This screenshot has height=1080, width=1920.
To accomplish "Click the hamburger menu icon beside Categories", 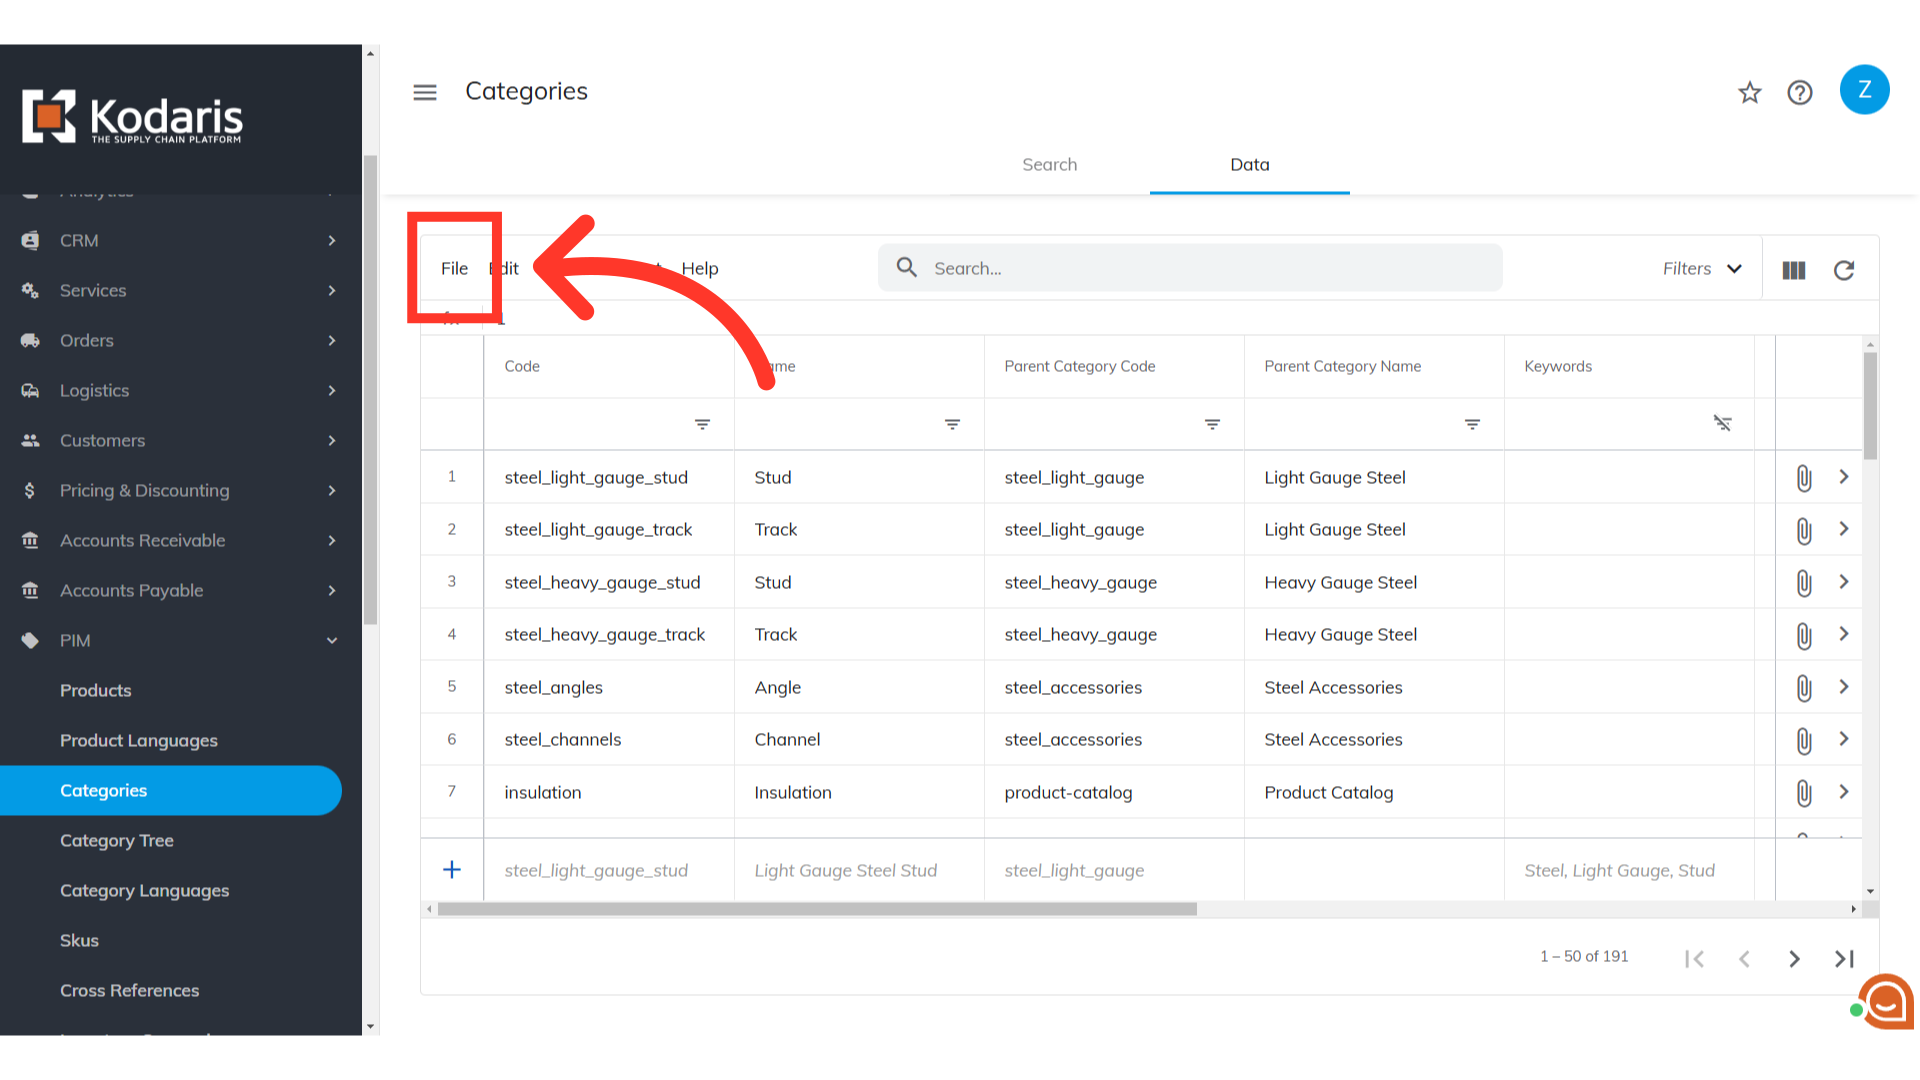I will (425, 92).
